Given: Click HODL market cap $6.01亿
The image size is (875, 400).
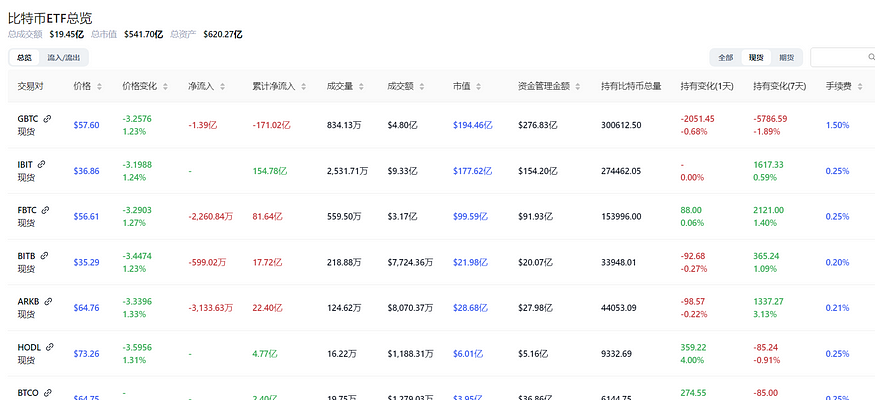Looking at the screenshot, I should (468, 354).
